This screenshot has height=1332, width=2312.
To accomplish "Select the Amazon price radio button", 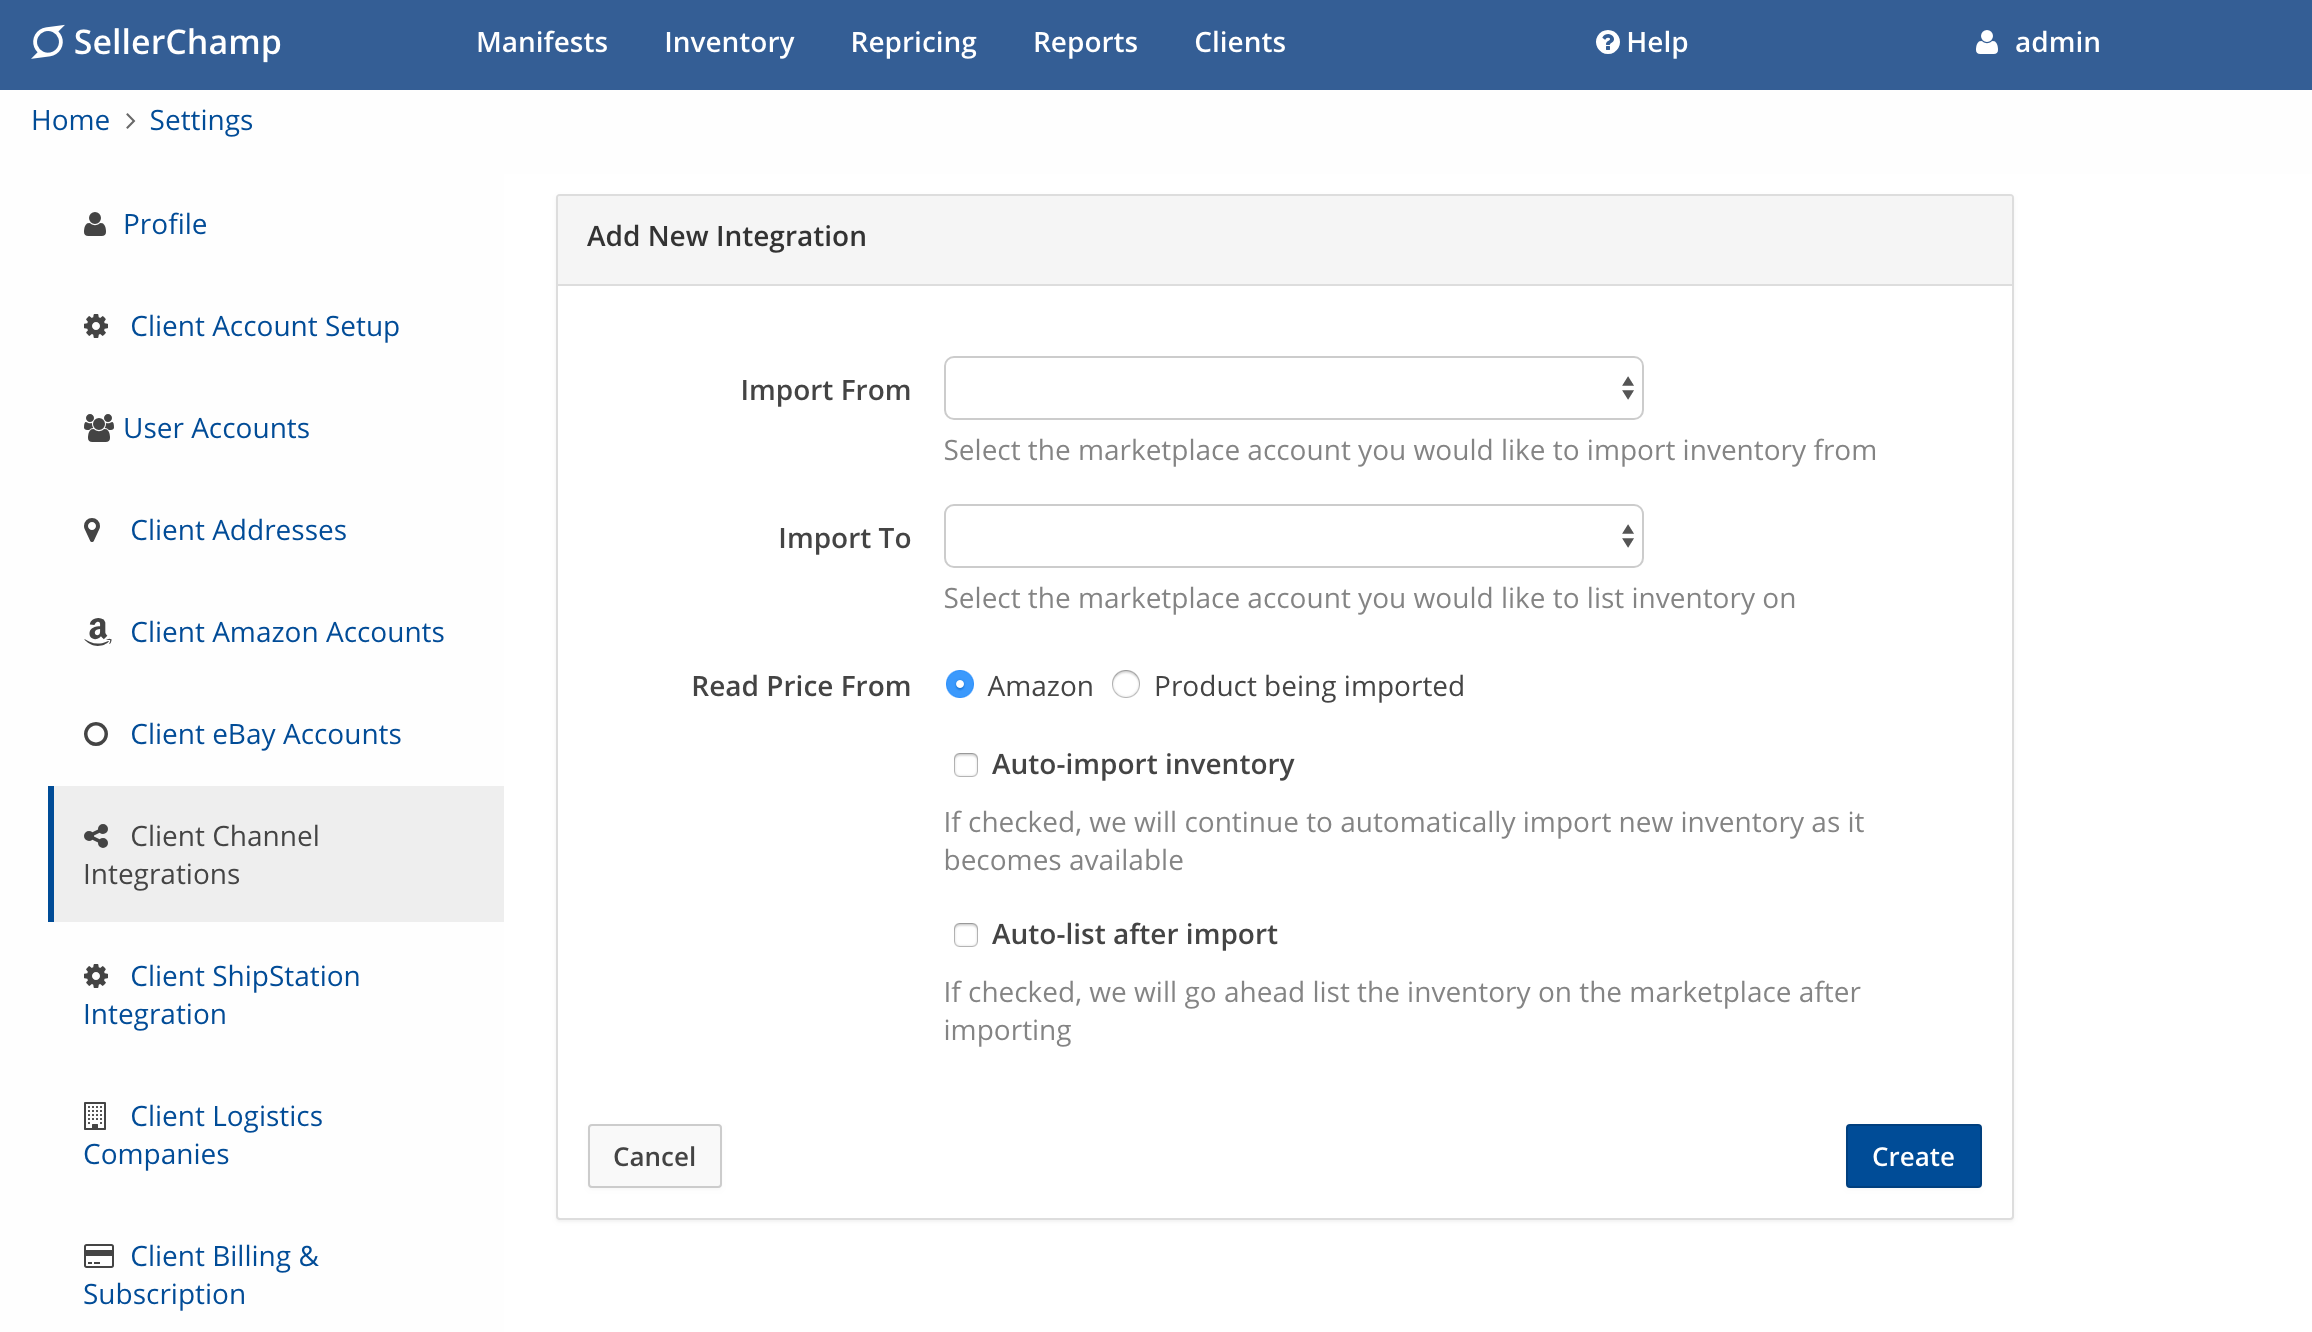I will [x=959, y=685].
